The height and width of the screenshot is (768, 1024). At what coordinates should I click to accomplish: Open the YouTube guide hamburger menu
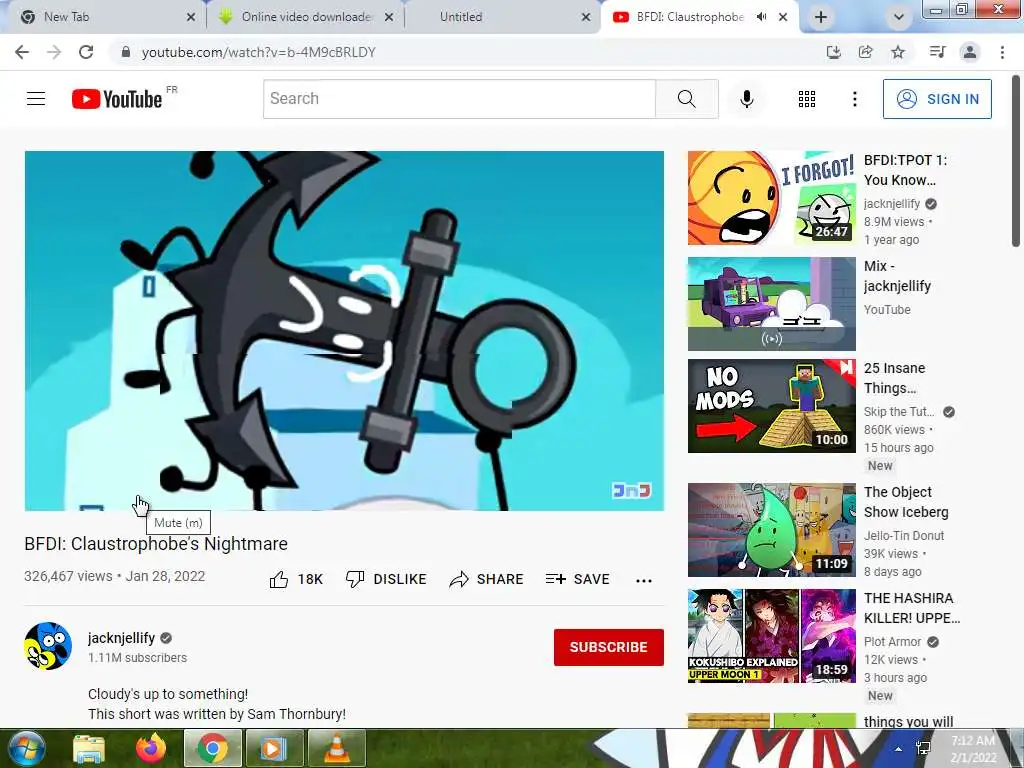[x=36, y=99]
